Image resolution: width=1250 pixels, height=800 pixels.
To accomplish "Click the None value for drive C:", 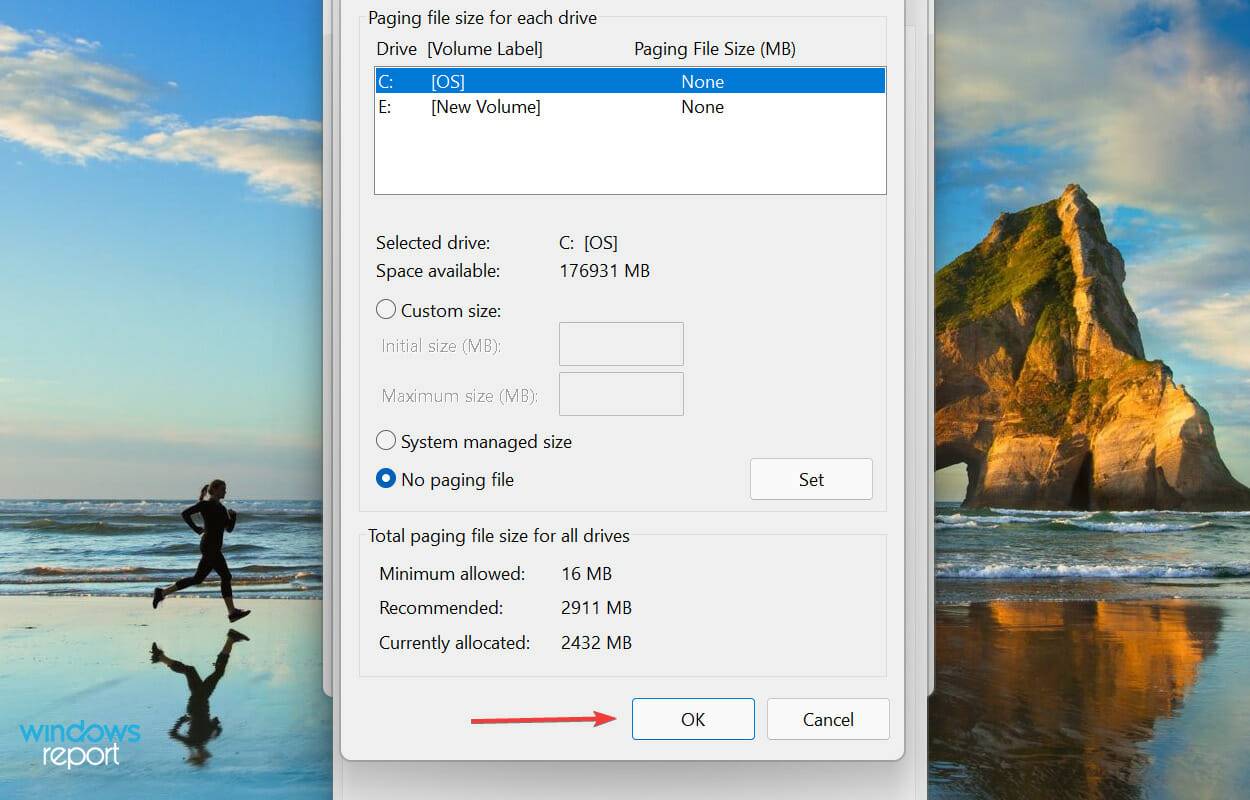I will [703, 81].
